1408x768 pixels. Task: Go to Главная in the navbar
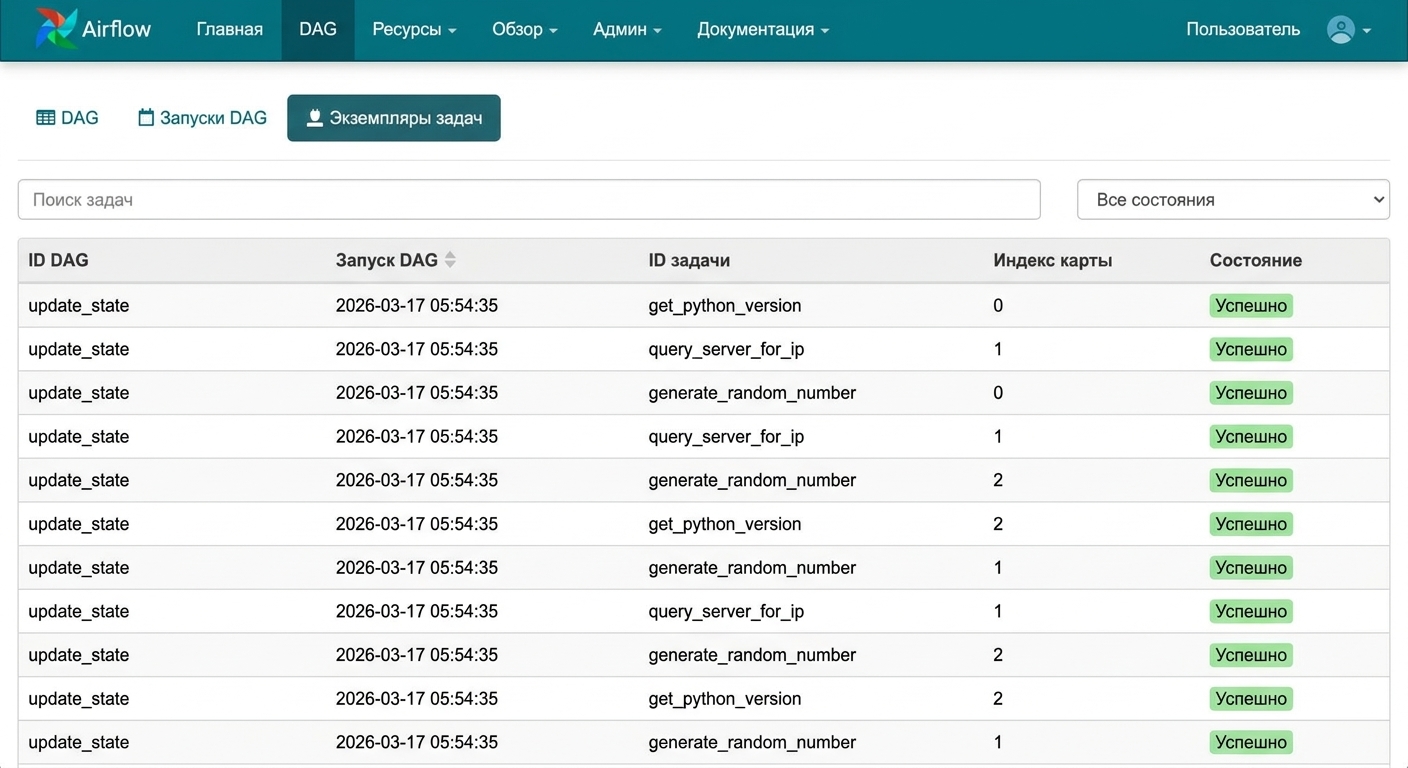pyautogui.click(x=229, y=30)
